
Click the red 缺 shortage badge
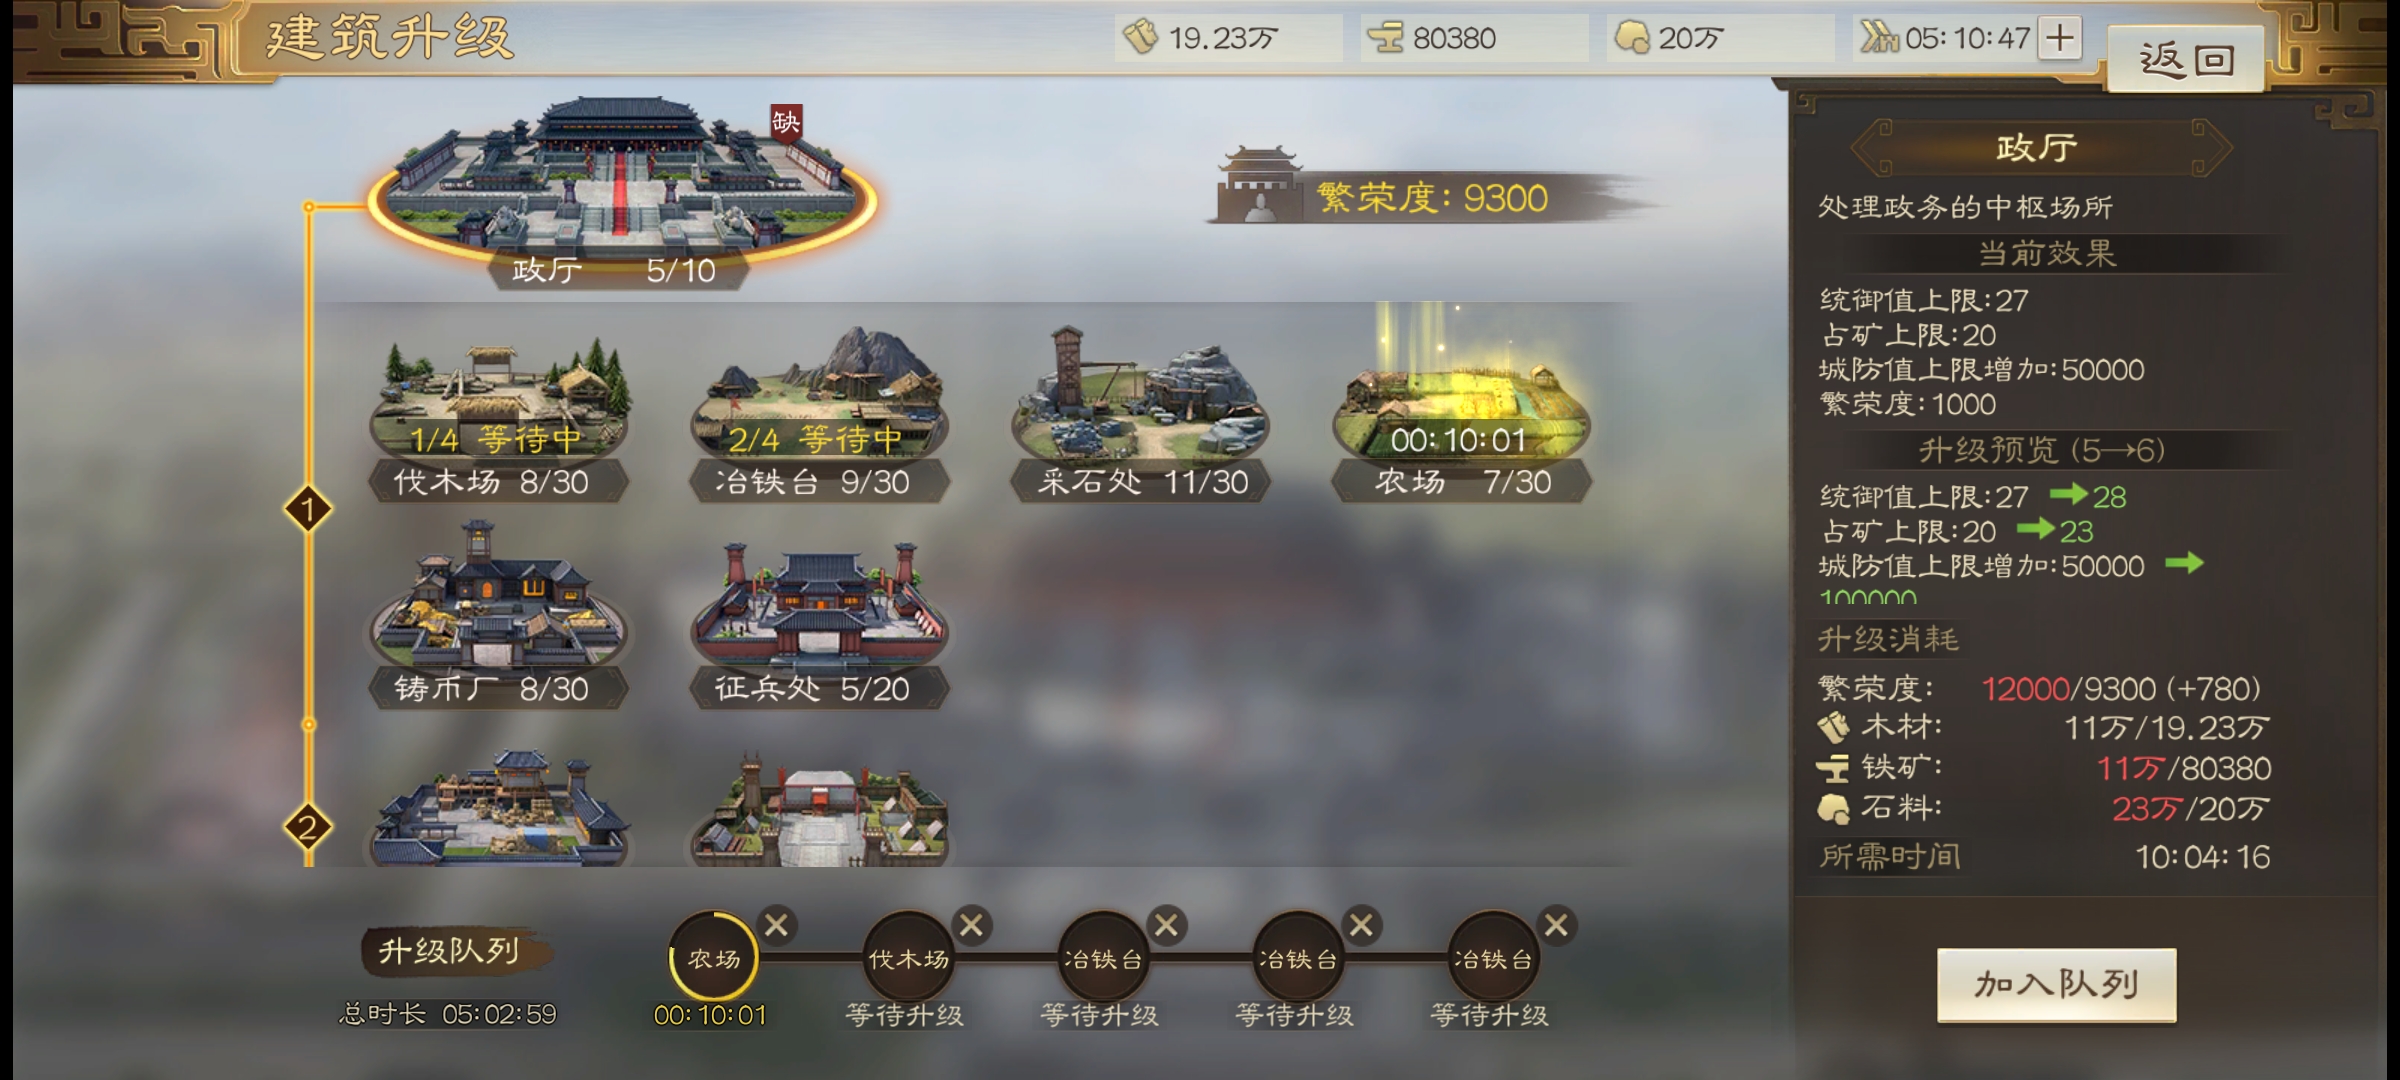[786, 123]
